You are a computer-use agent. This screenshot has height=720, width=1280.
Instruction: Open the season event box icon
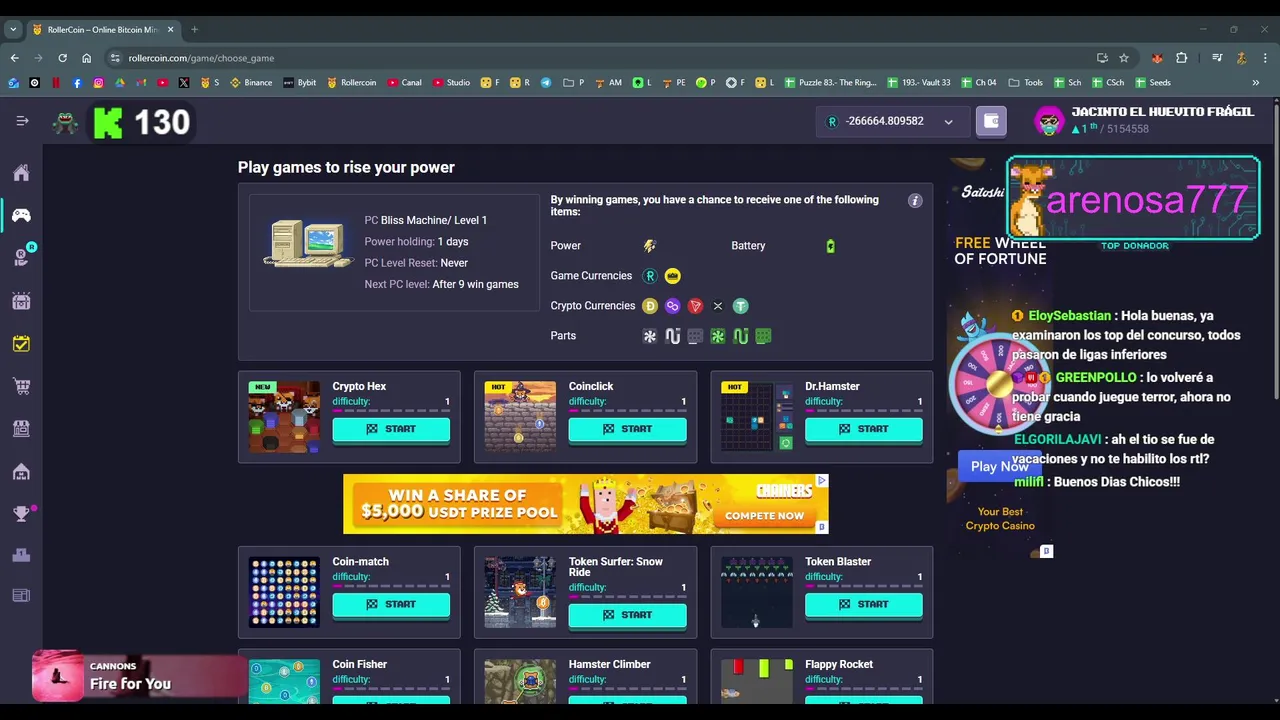click(21, 301)
